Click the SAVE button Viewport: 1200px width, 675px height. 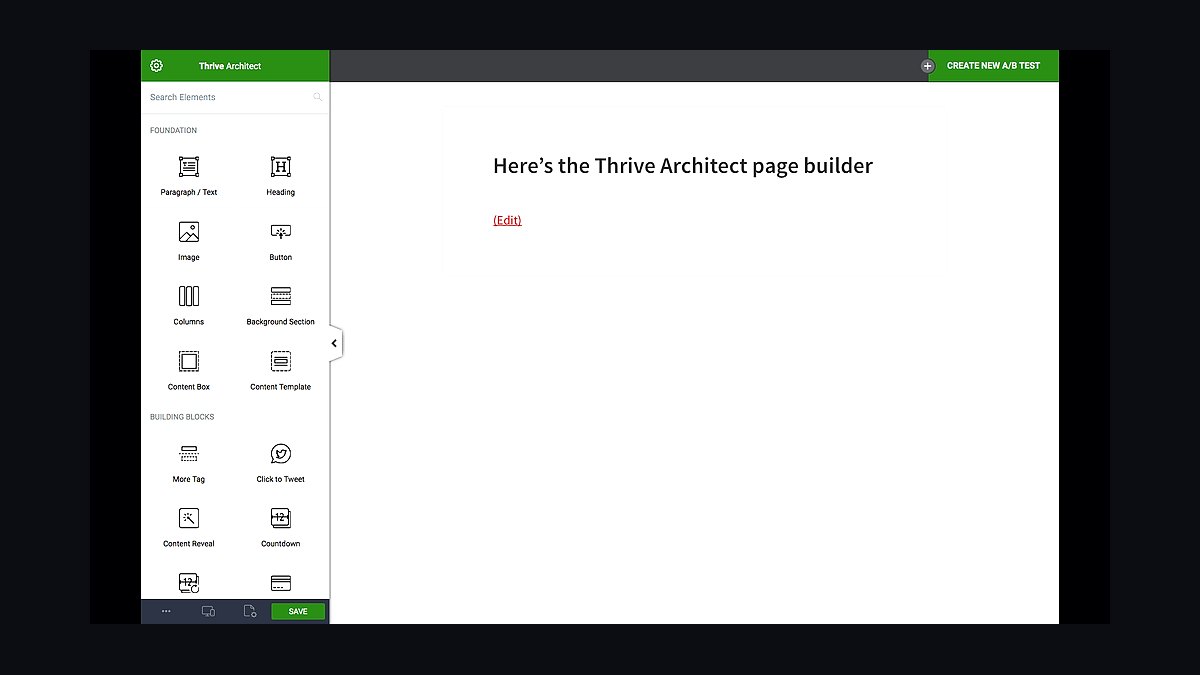[298, 611]
